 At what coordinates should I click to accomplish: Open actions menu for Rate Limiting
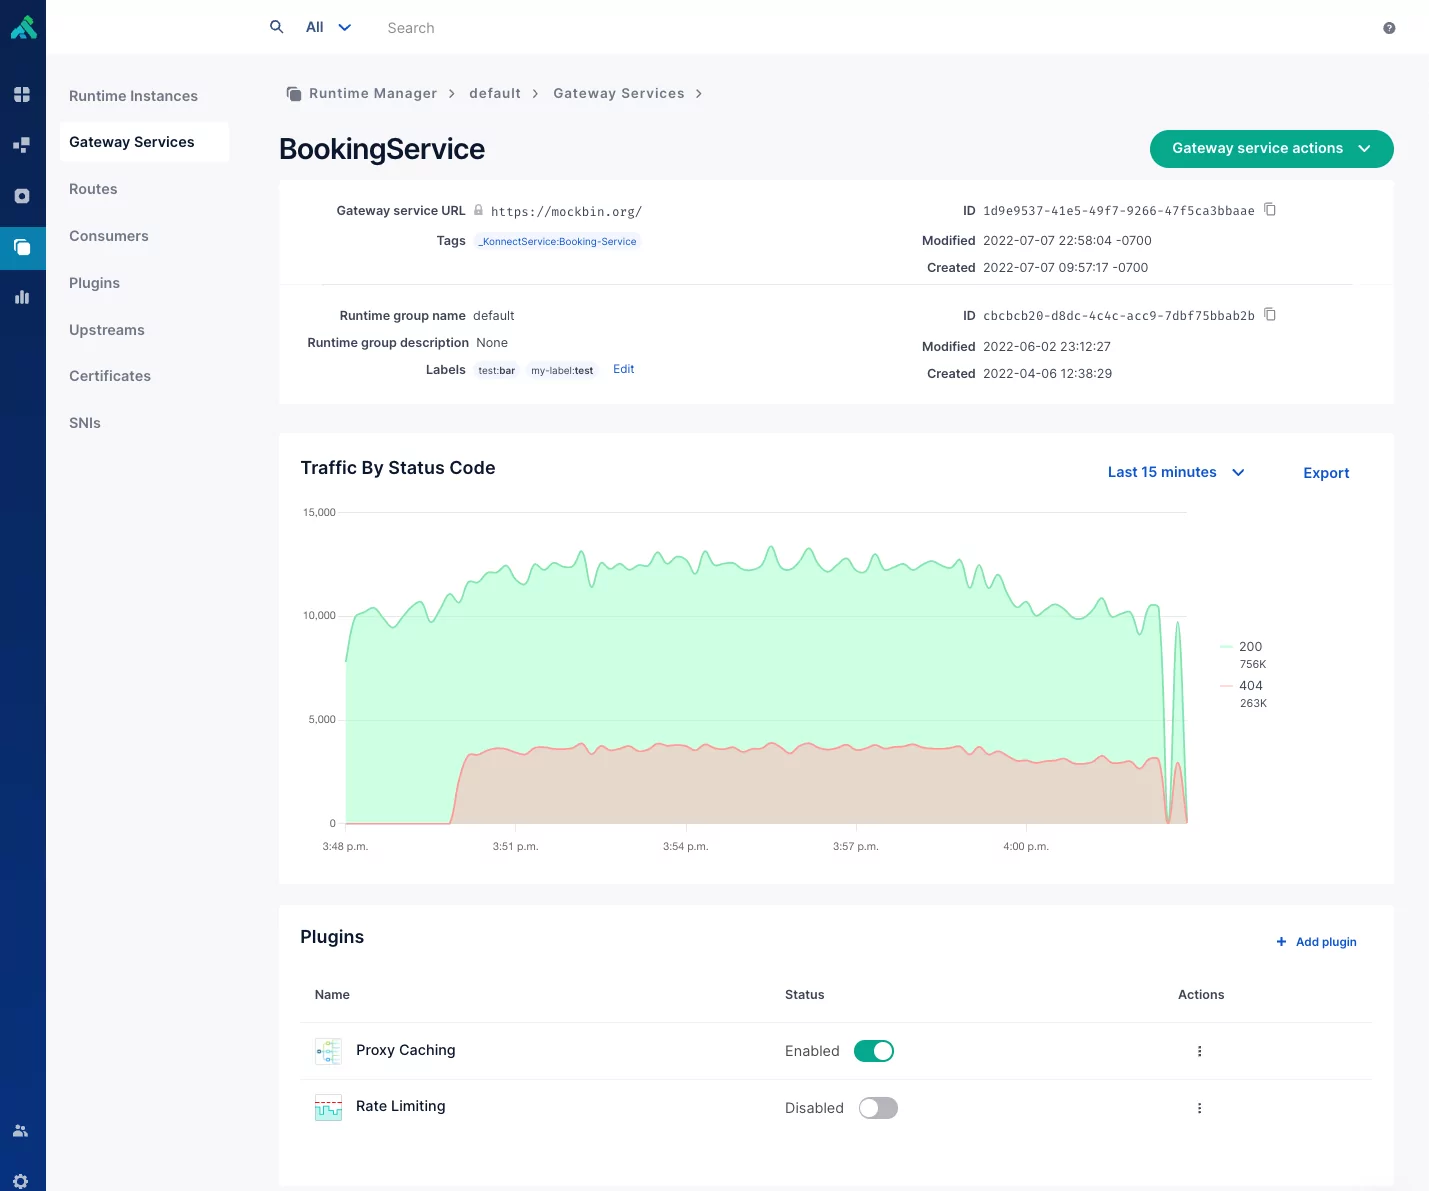[1199, 1108]
